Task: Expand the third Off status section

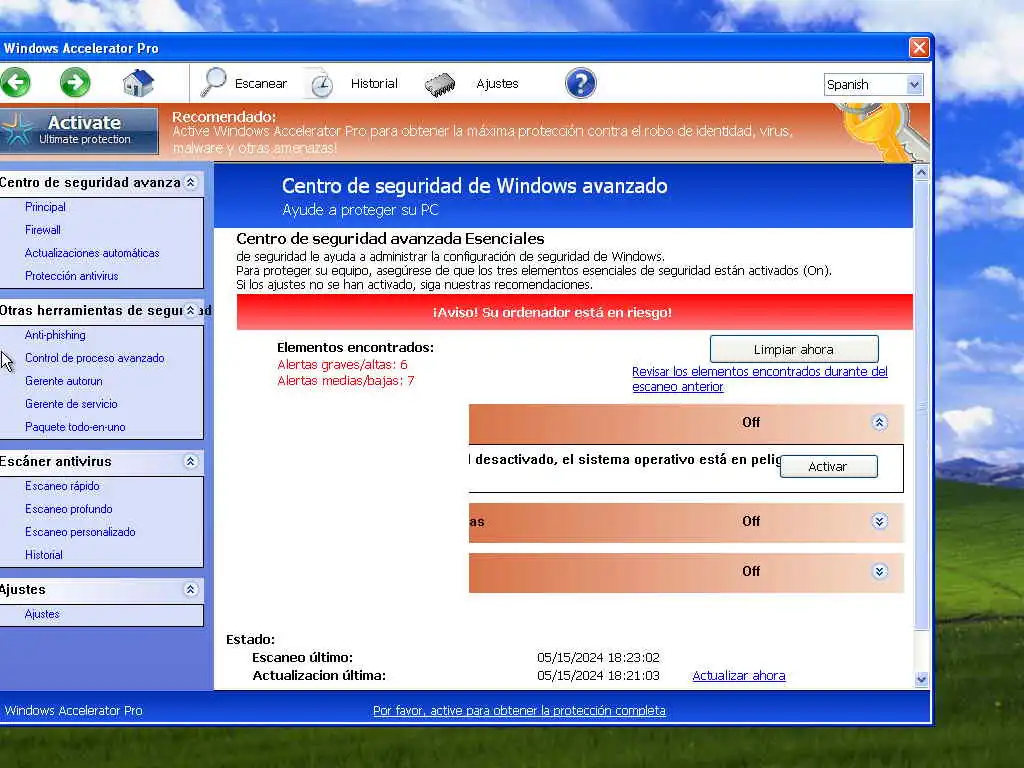Action: coord(879,571)
